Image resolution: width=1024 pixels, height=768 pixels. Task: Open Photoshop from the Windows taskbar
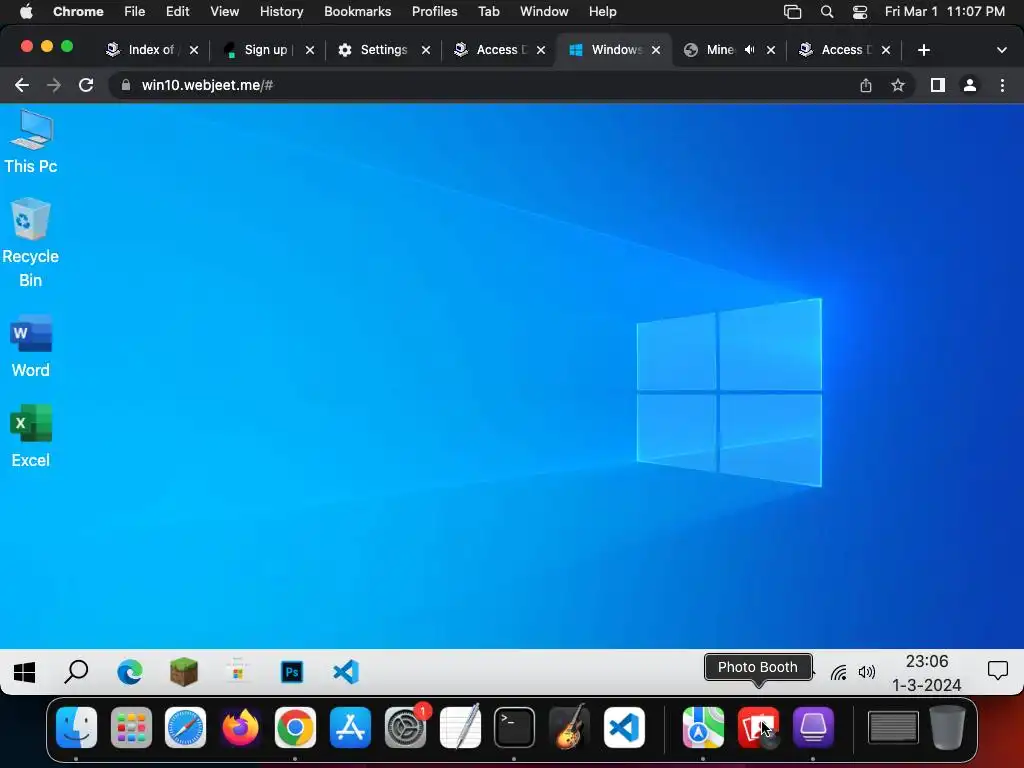pyautogui.click(x=292, y=672)
